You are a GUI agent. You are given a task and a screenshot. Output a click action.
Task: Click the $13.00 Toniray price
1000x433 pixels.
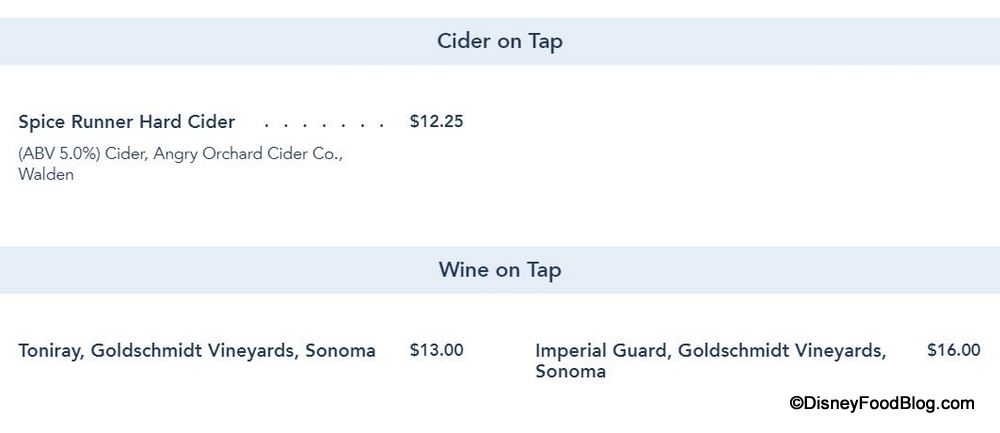point(436,350)
